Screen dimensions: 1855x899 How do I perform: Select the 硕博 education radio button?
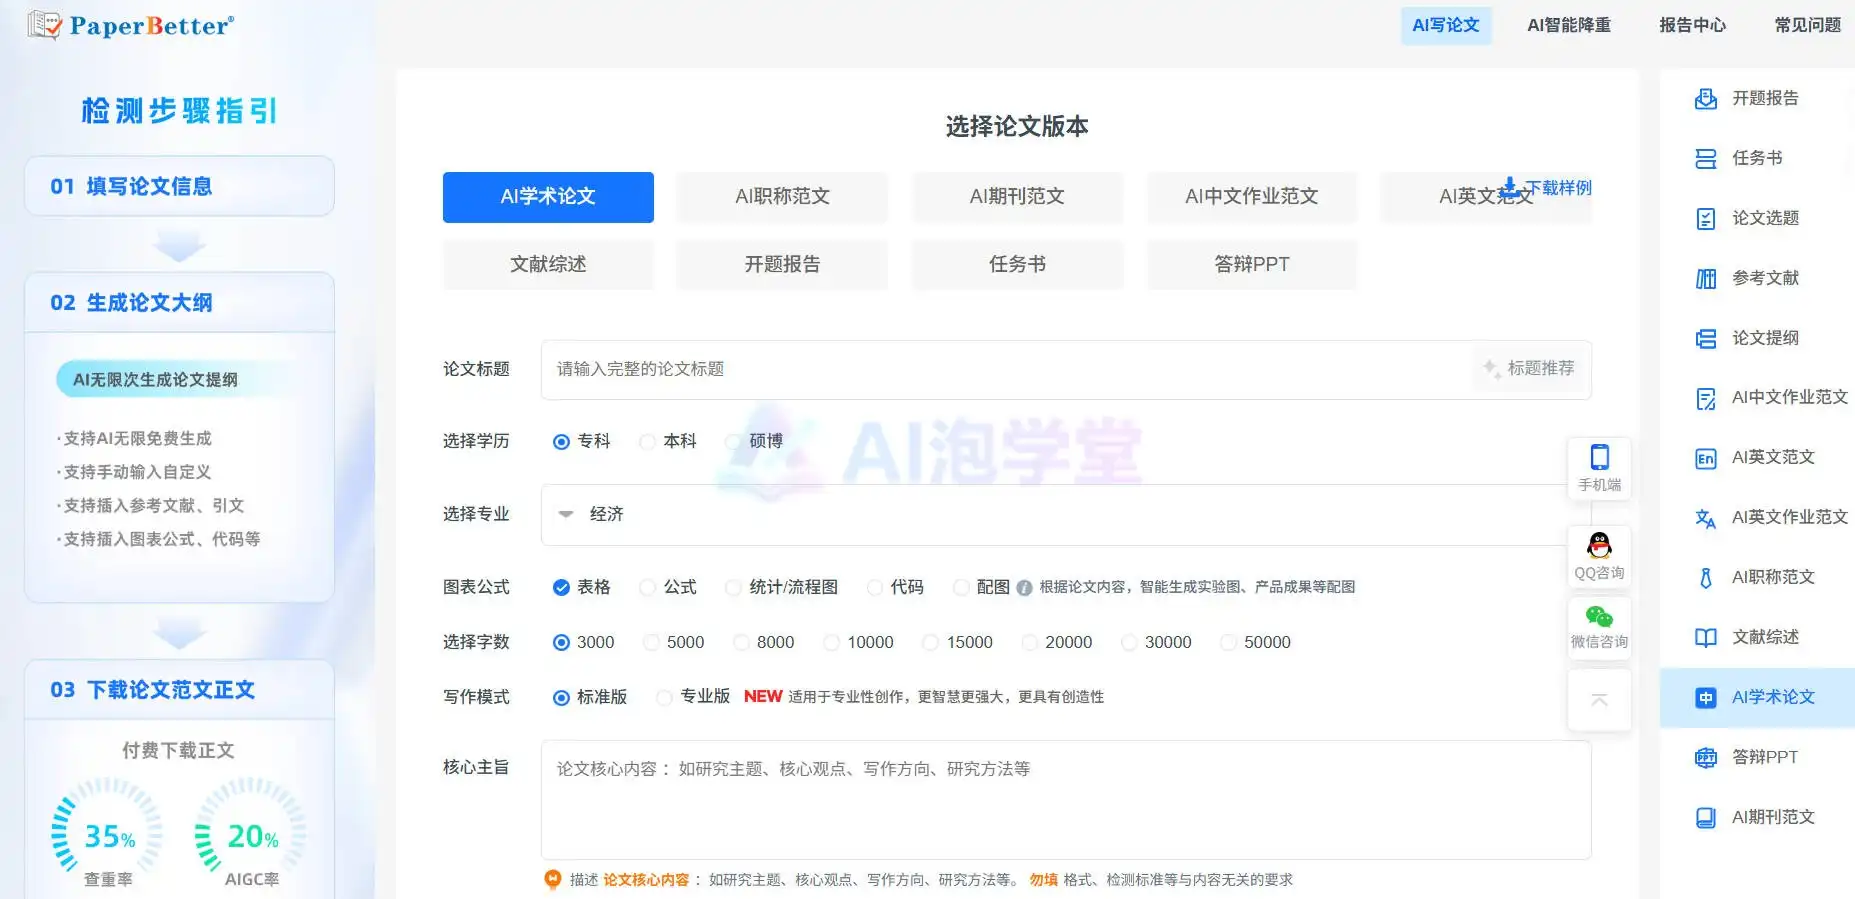click(x=733, y=442)
